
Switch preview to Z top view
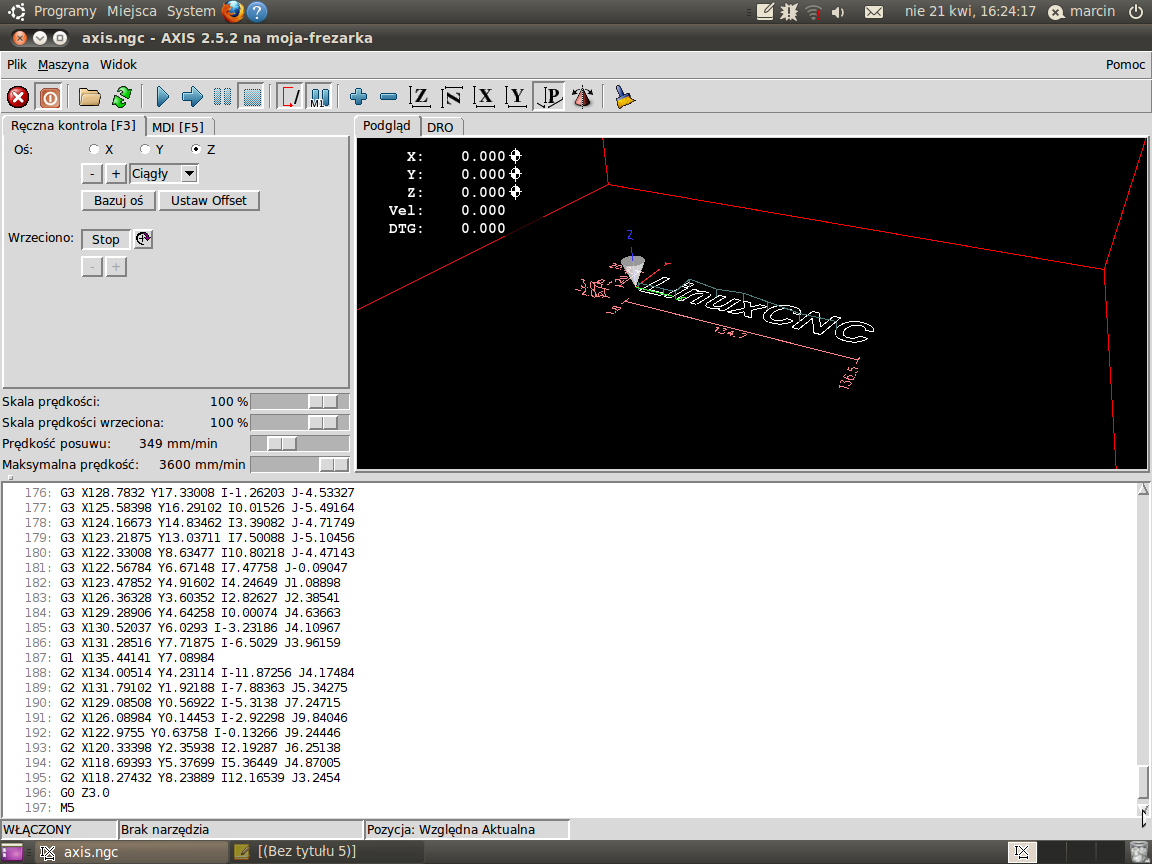(x=420, y=97)
